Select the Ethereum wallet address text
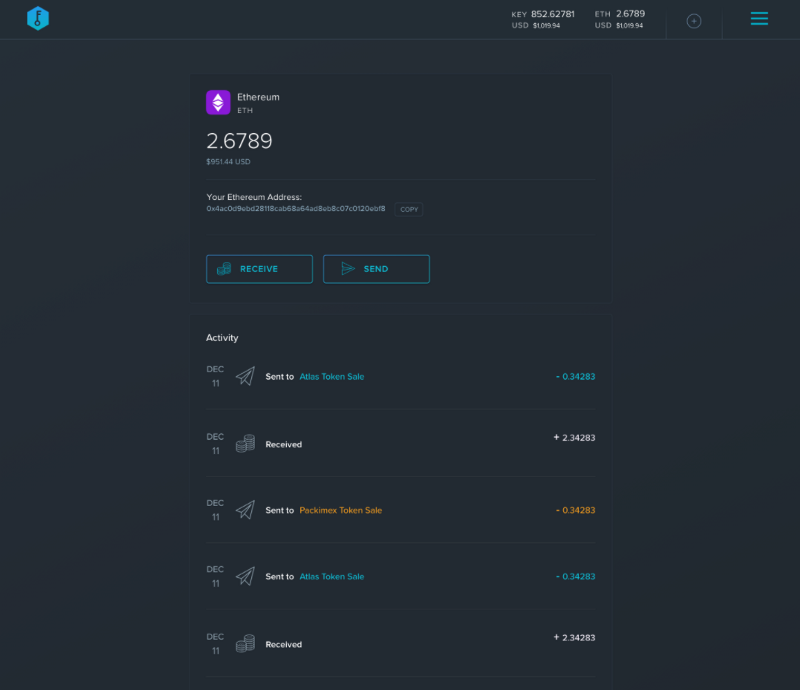The width and height of the screenshot is (800, 690). pyautogui.click(x=295, y=208)
